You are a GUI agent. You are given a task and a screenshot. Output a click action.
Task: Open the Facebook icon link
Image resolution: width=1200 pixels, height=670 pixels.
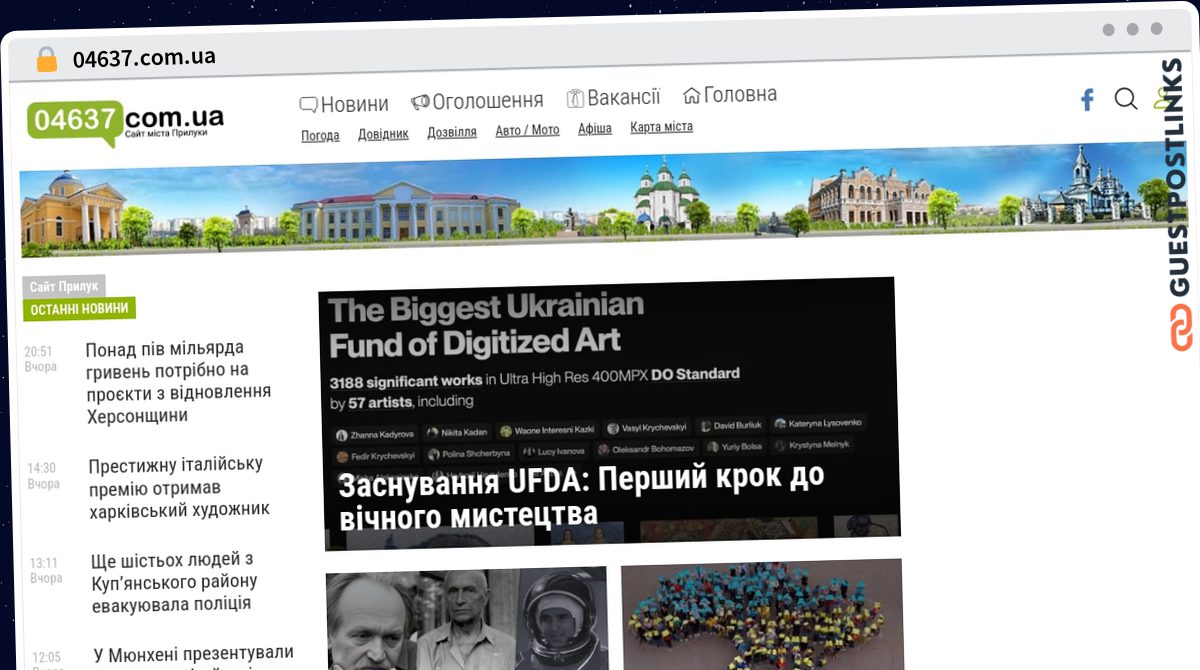[x=1087, y=99]
